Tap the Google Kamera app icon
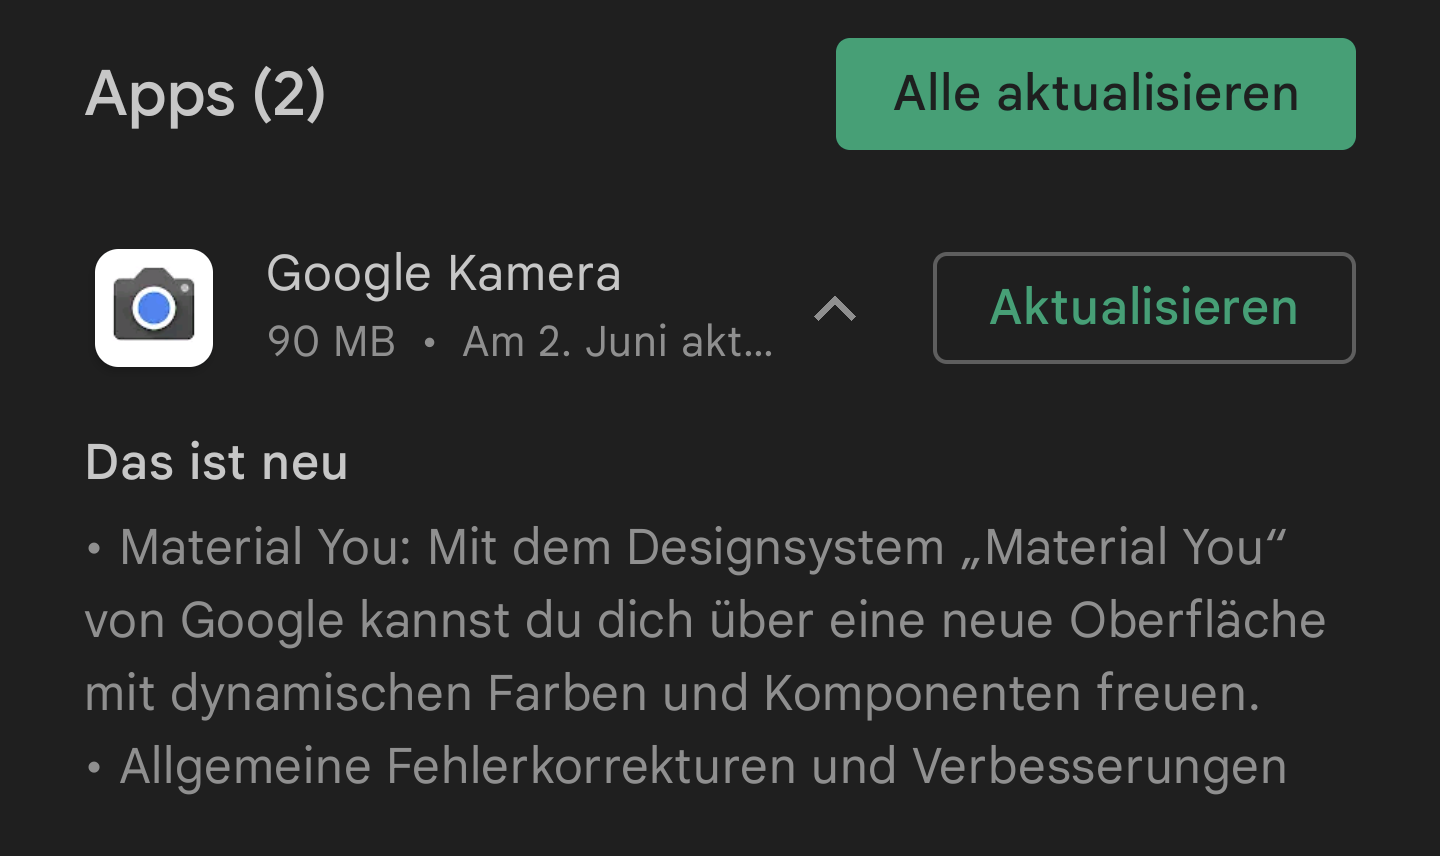 coord(154,308)
